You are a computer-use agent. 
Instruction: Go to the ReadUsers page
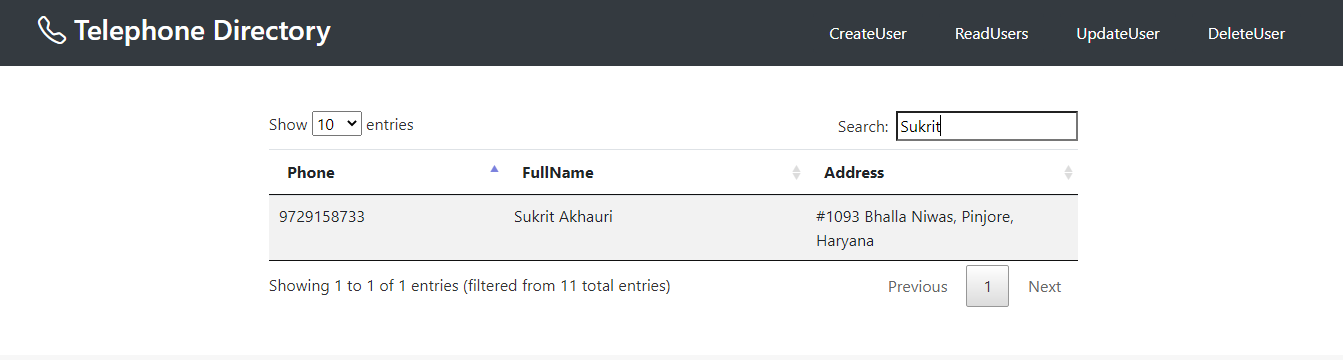click(991, 33)
